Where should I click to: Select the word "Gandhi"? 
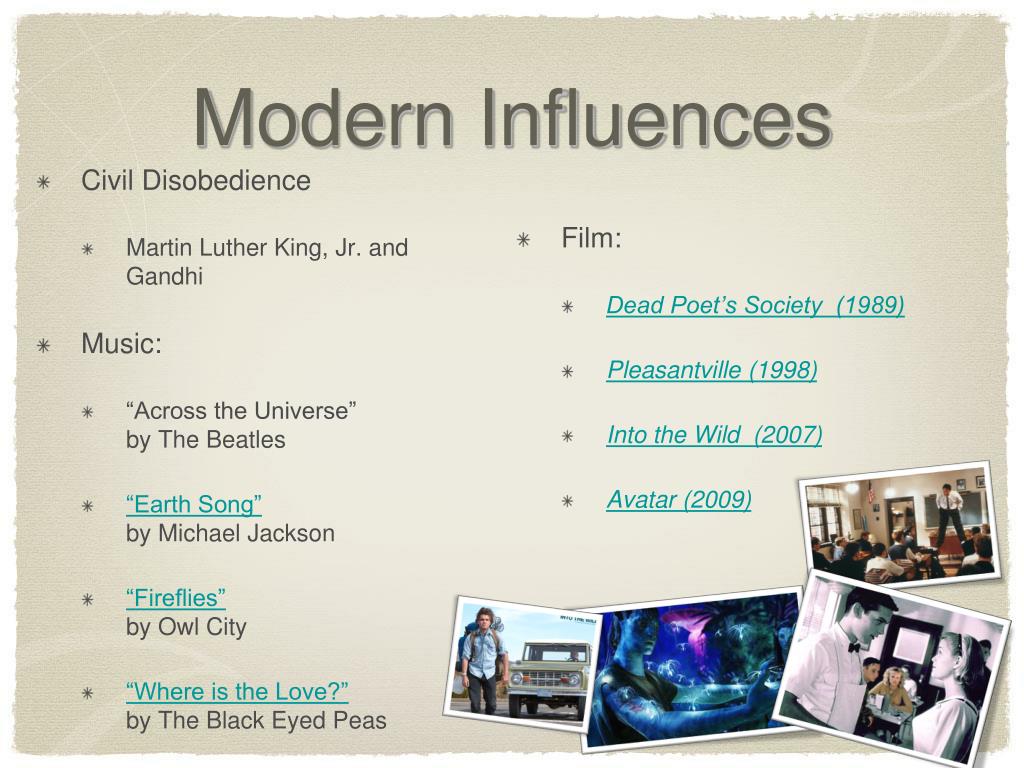click(x=165, y=276)
